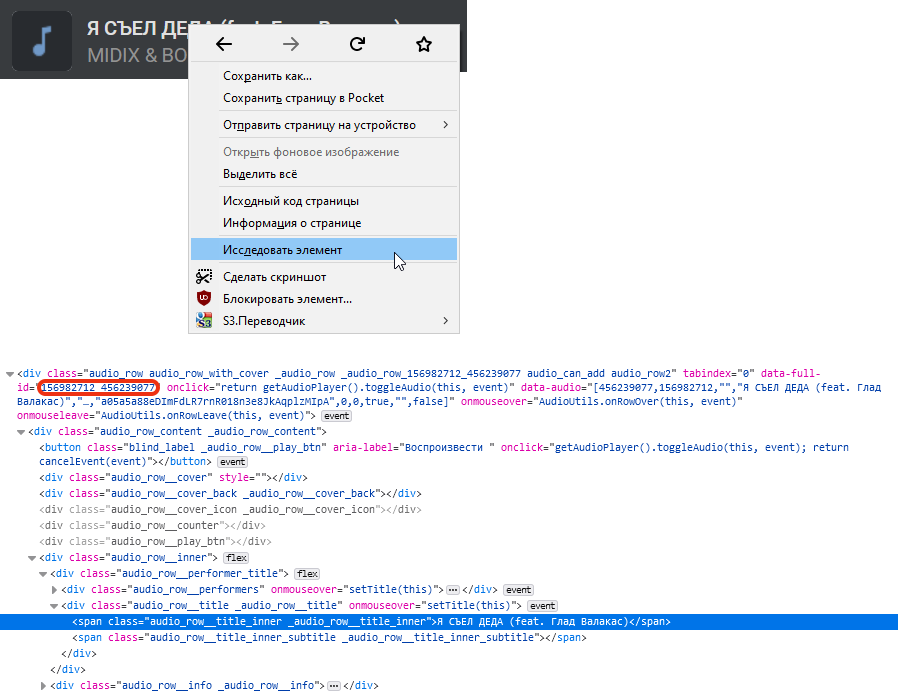Image resolution: width=898 pixels, height=692 pixels.
Task: Expand the S3.Переводчик submenu arrow
Action: tap(445, 321)
